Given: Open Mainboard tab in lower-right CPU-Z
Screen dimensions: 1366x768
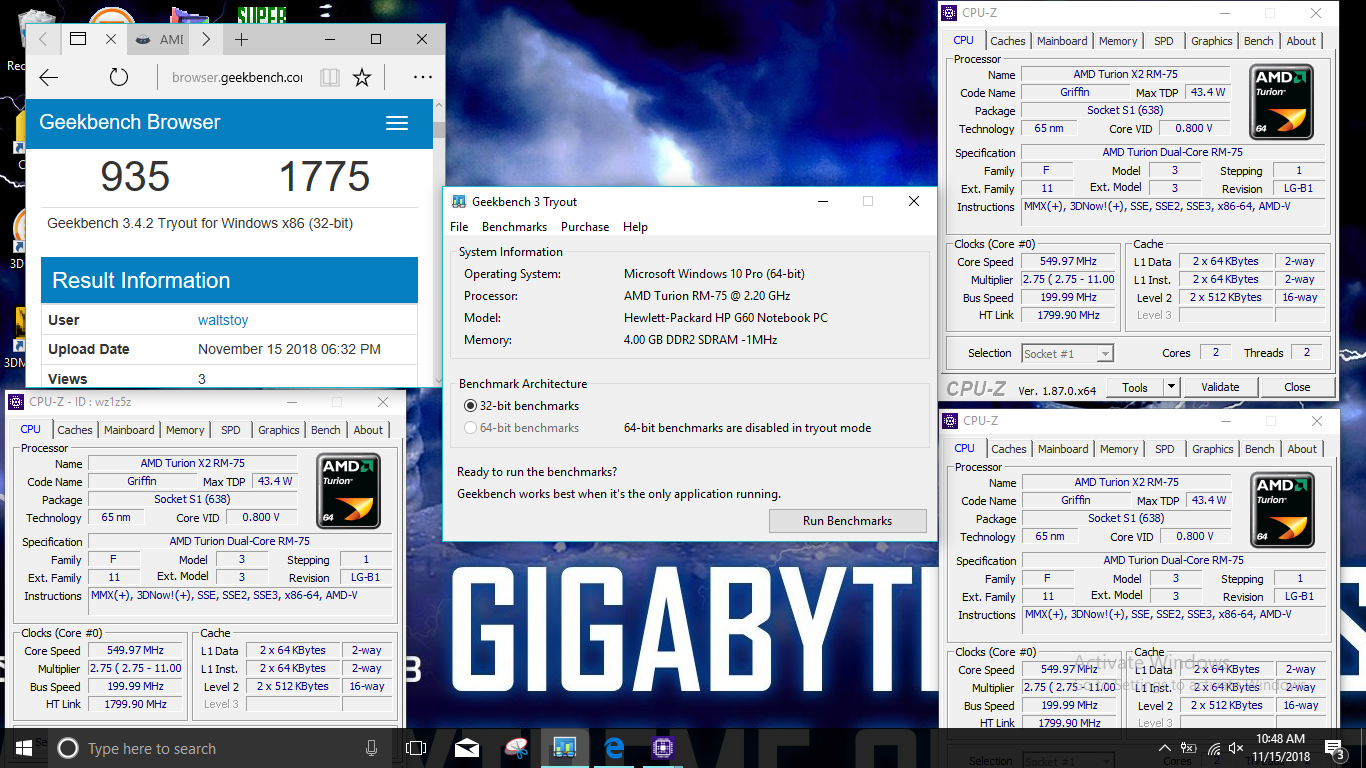Looking at the screenshot, I should 1063,449.
